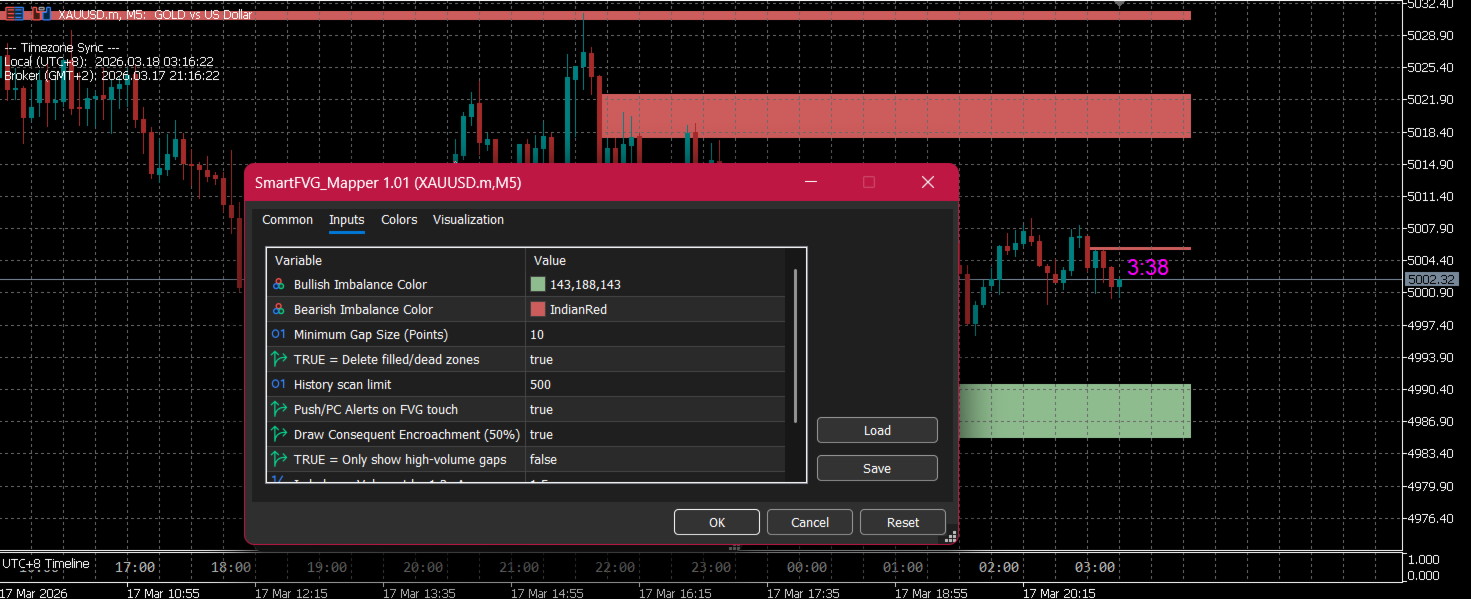Select the History scan limit label
This screenshot has width=1471, height=599.
point(342,385)
